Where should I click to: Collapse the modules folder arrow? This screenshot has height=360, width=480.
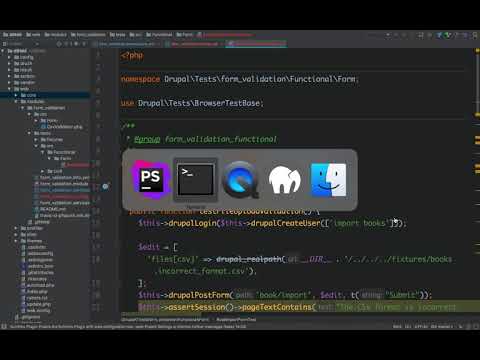pos(16,102)
